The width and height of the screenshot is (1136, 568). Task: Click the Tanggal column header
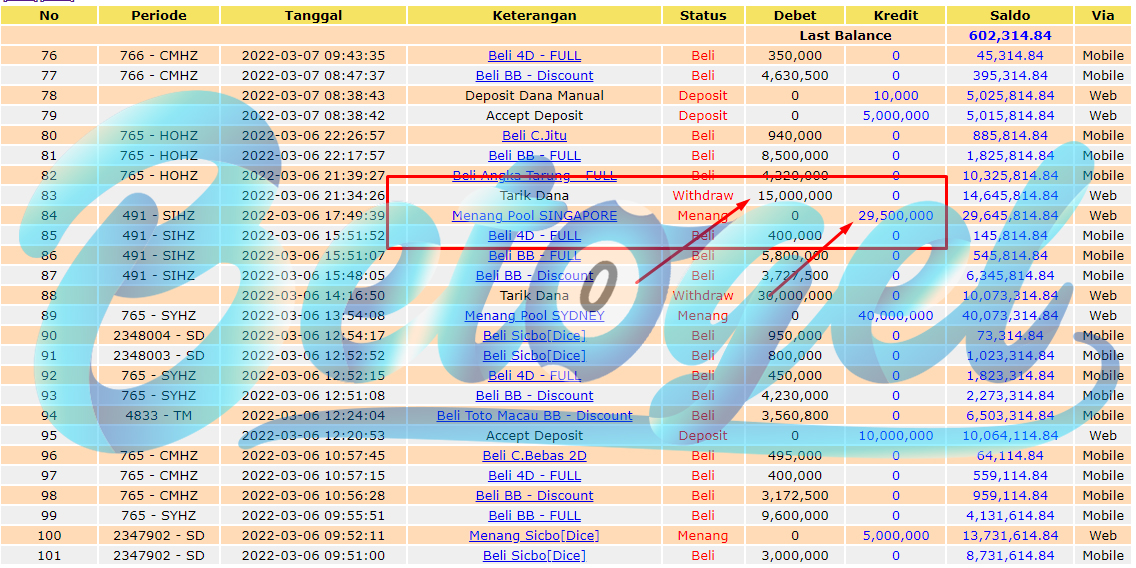coord(313,15)
